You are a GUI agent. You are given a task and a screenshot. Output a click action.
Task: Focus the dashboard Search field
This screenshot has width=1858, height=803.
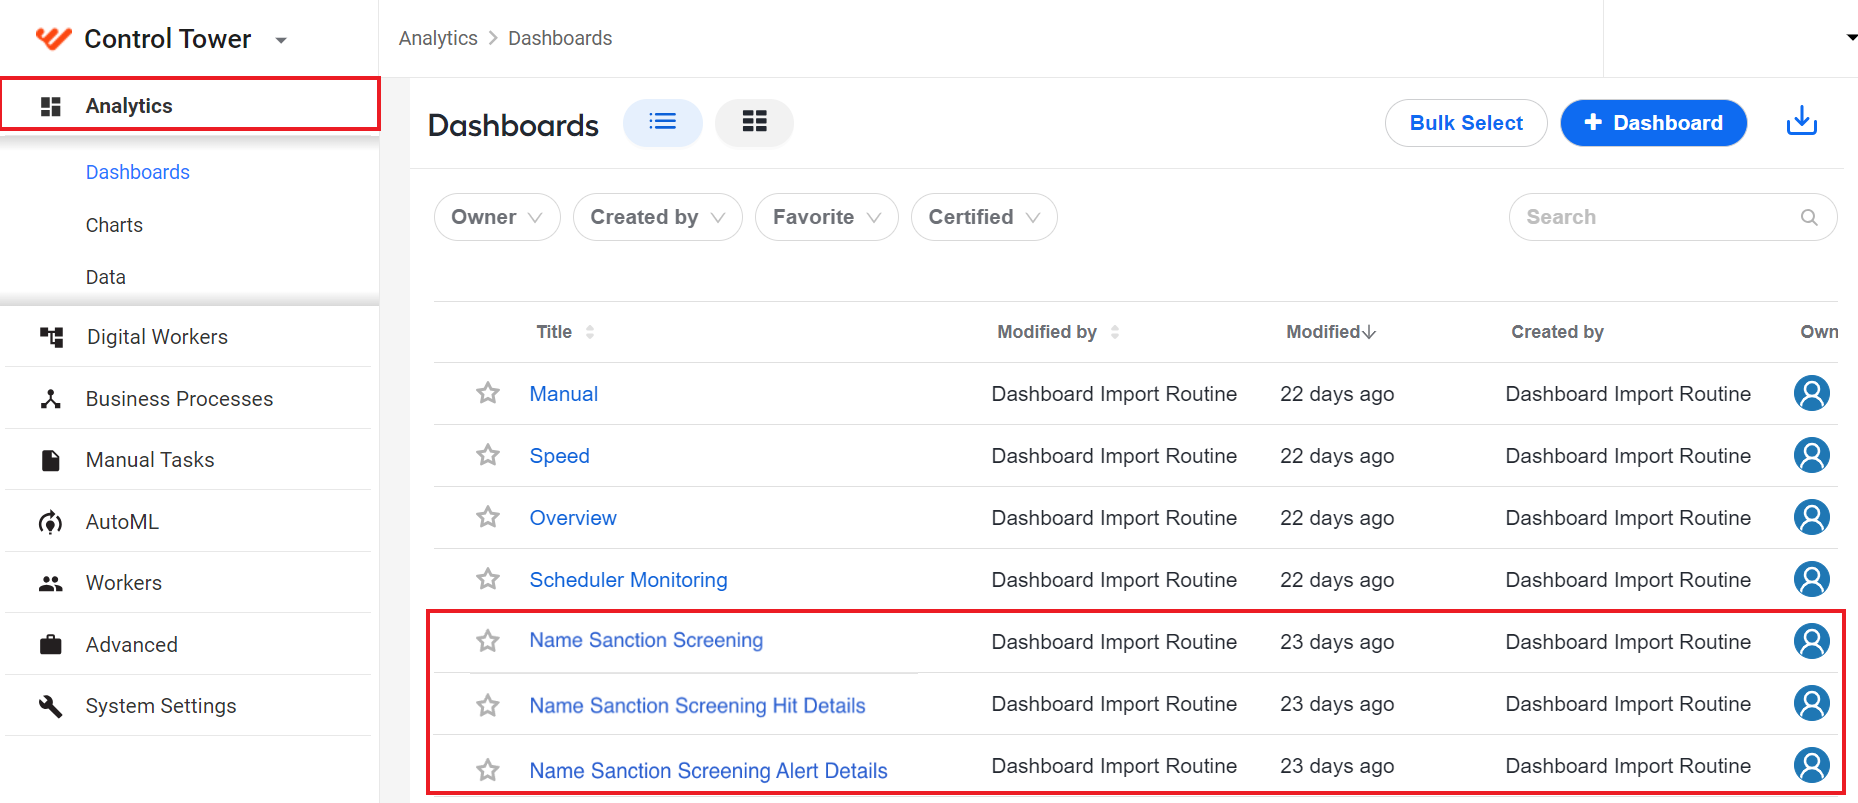(x=1672, y=217)
